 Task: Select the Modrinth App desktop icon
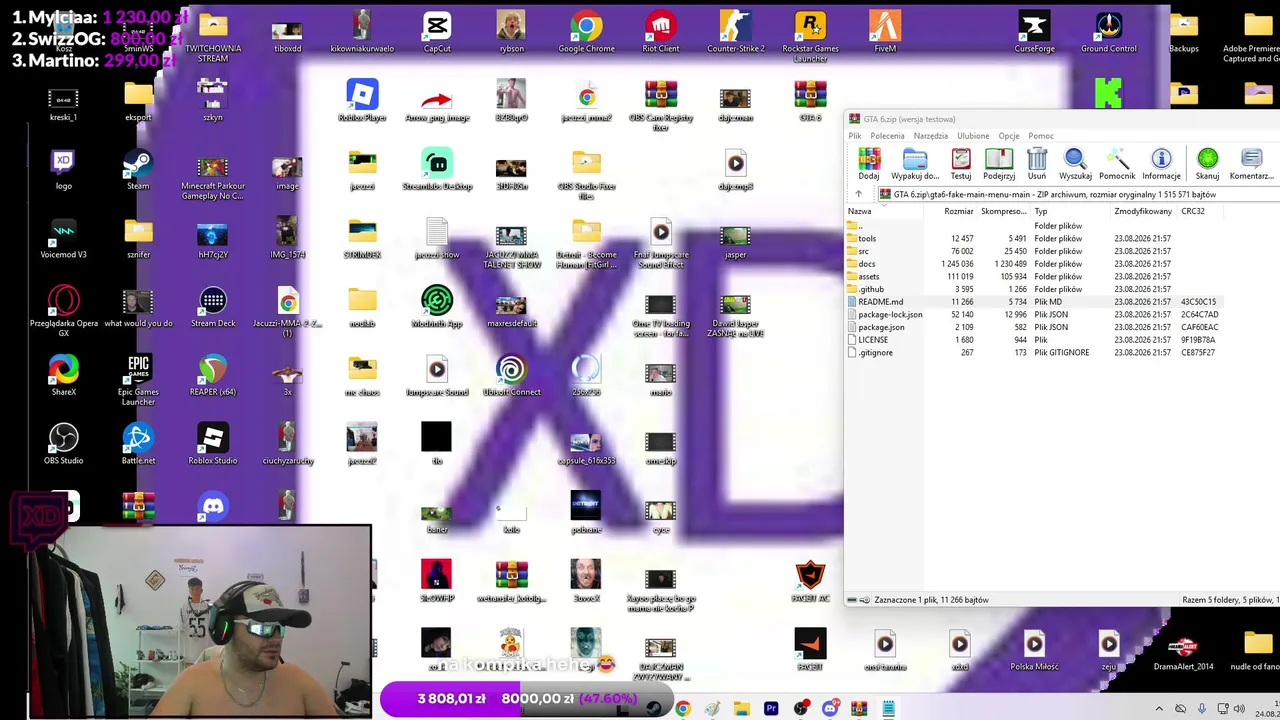pyautogui.click(x=437, y=307)
